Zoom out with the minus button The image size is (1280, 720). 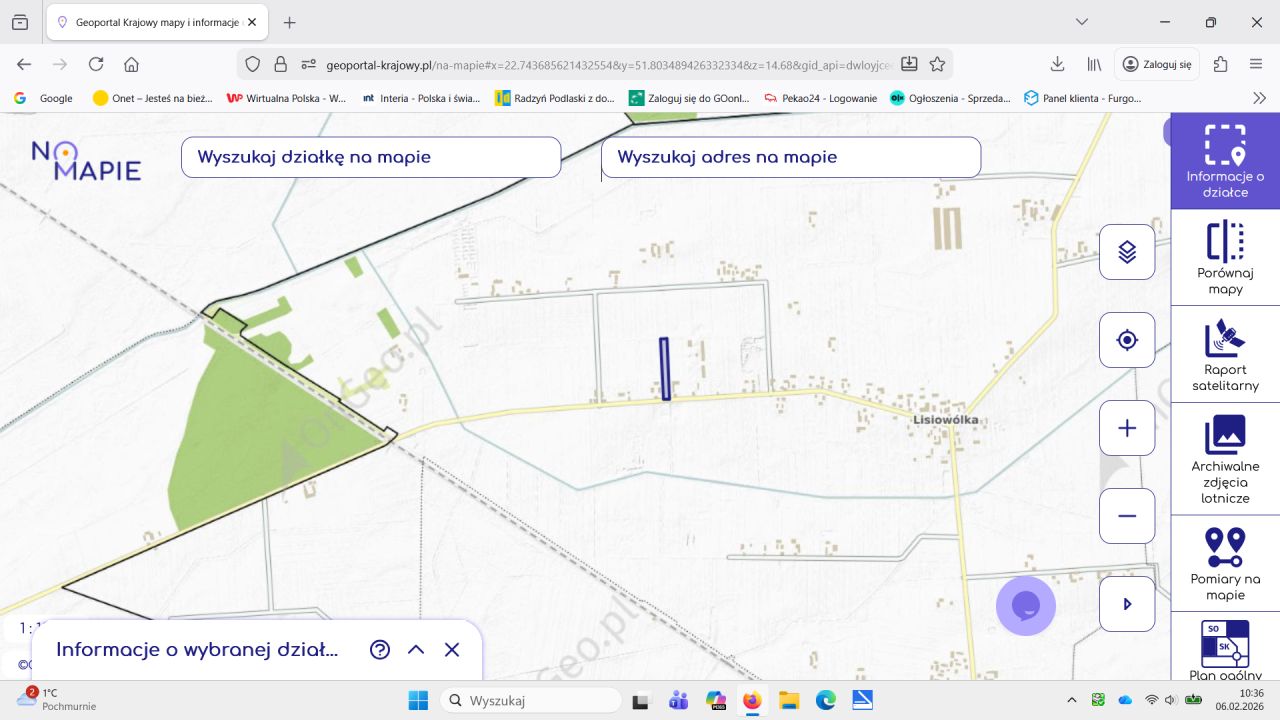1127,516
